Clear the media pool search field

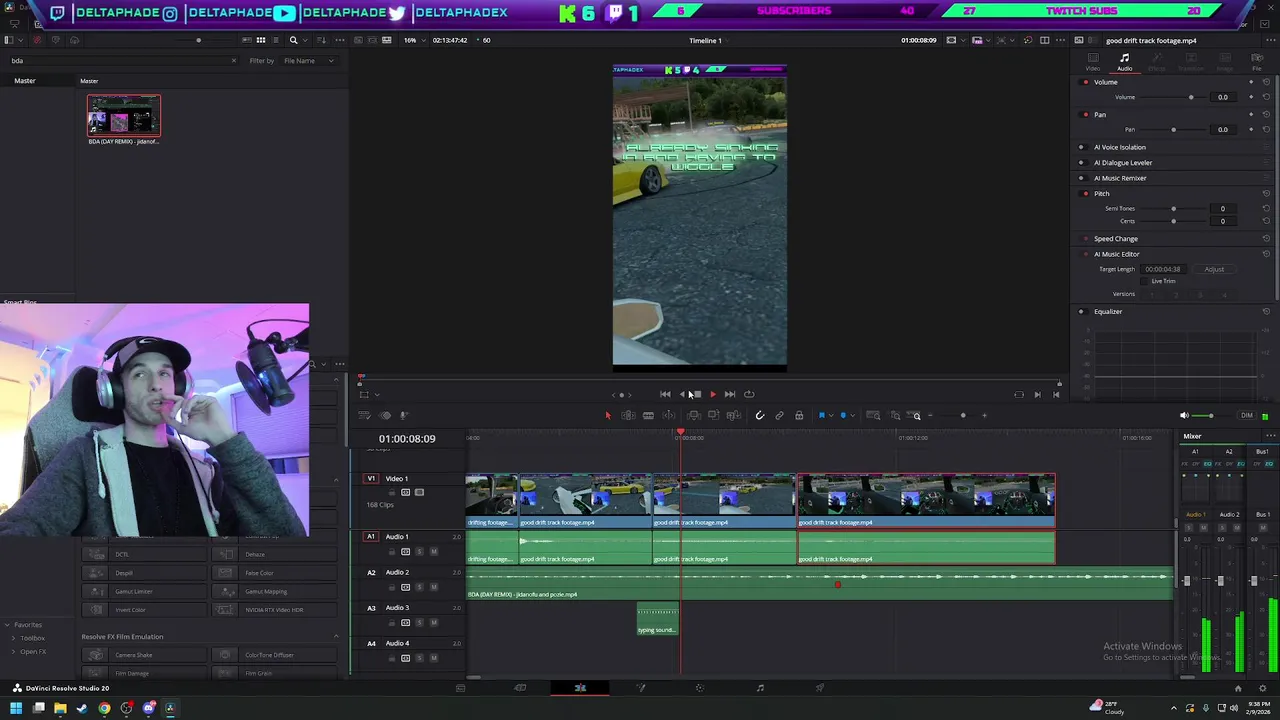(234, 61)
